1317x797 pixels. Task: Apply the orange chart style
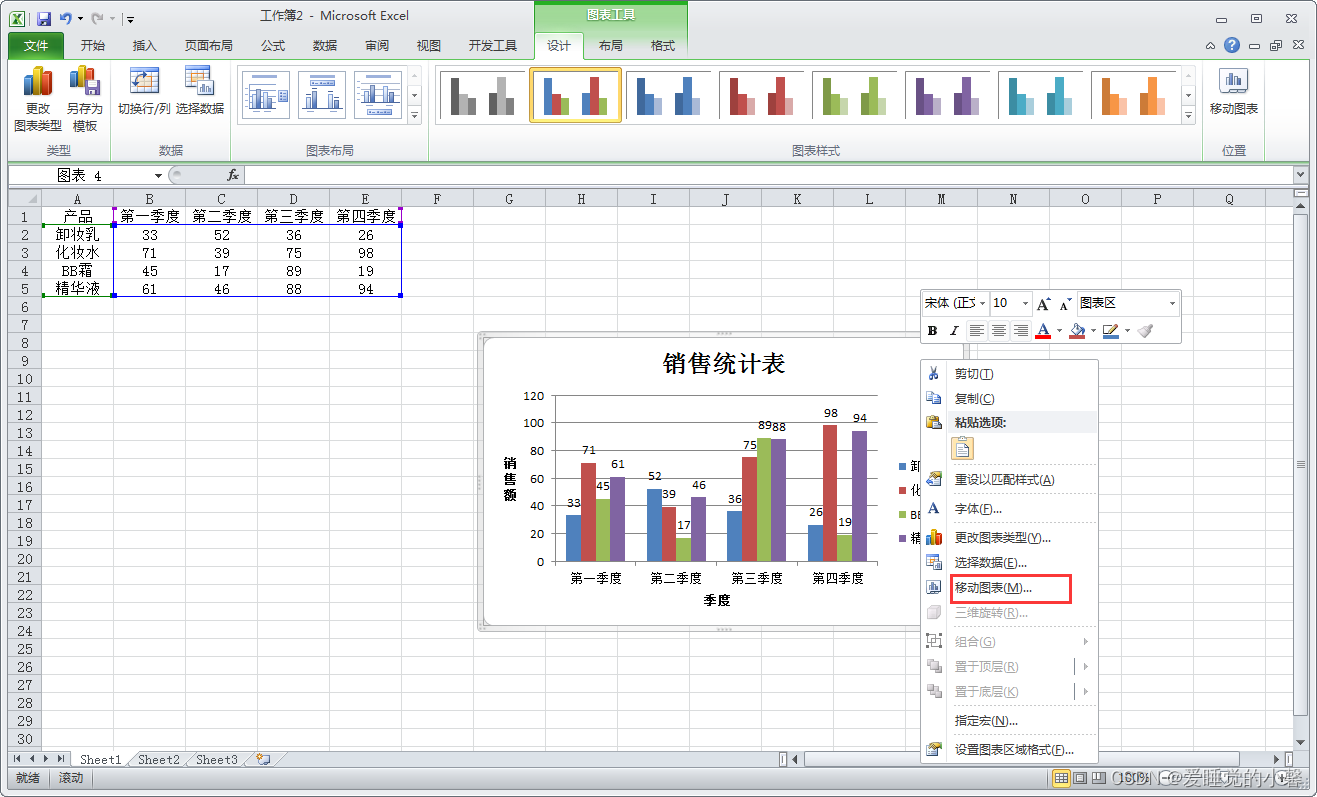(1134, 95)
